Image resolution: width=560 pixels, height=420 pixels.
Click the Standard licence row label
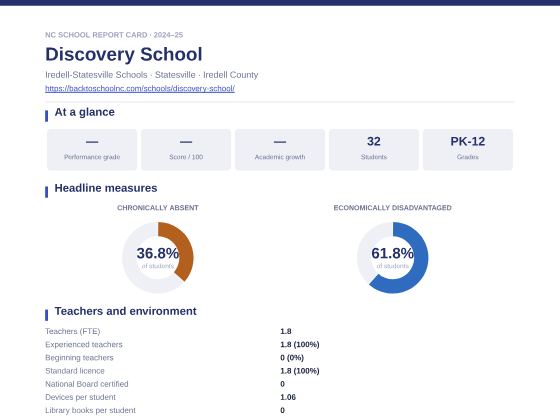click(75, 371)
